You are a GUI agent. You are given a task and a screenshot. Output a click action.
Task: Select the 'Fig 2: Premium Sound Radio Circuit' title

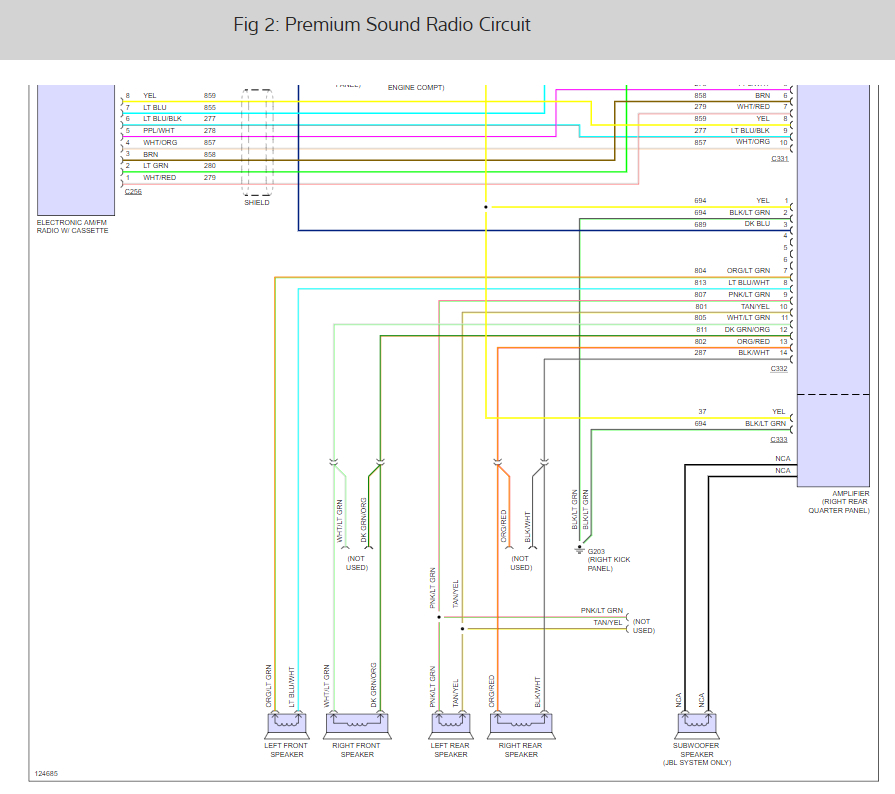[382, 25]
